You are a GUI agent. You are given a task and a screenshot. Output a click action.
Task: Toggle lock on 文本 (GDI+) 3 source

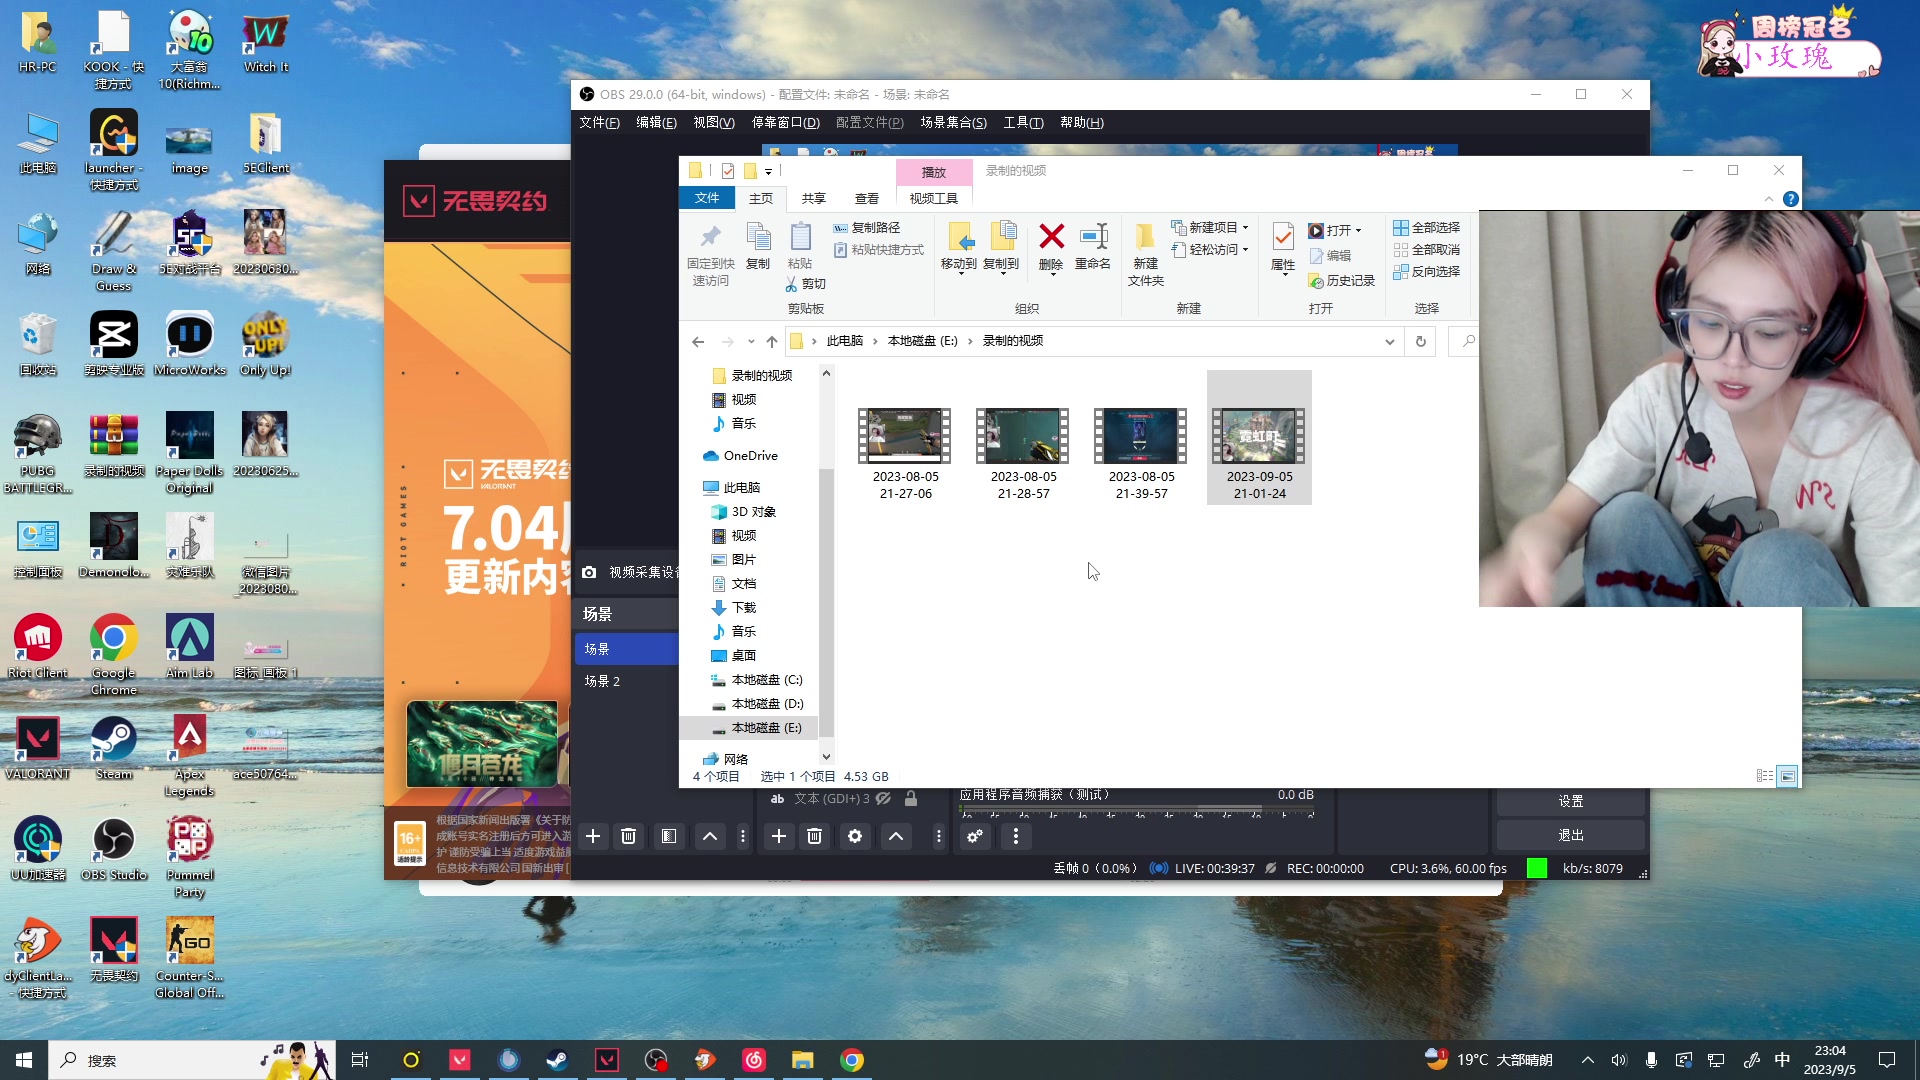[x=911, y=799]
